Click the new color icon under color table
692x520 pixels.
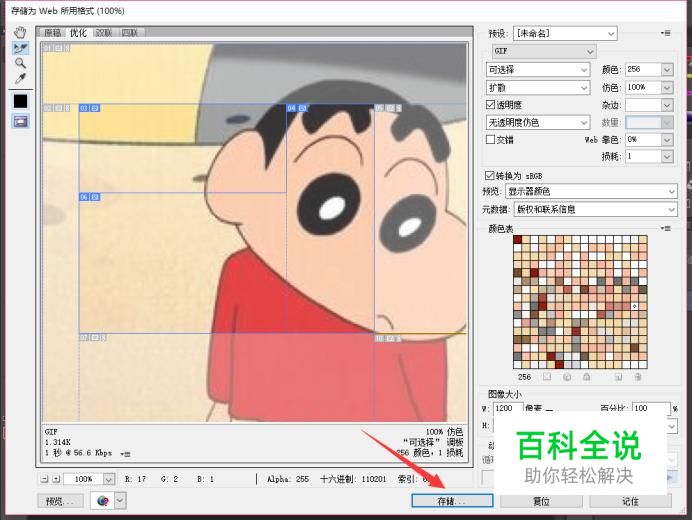click(618, 377)
